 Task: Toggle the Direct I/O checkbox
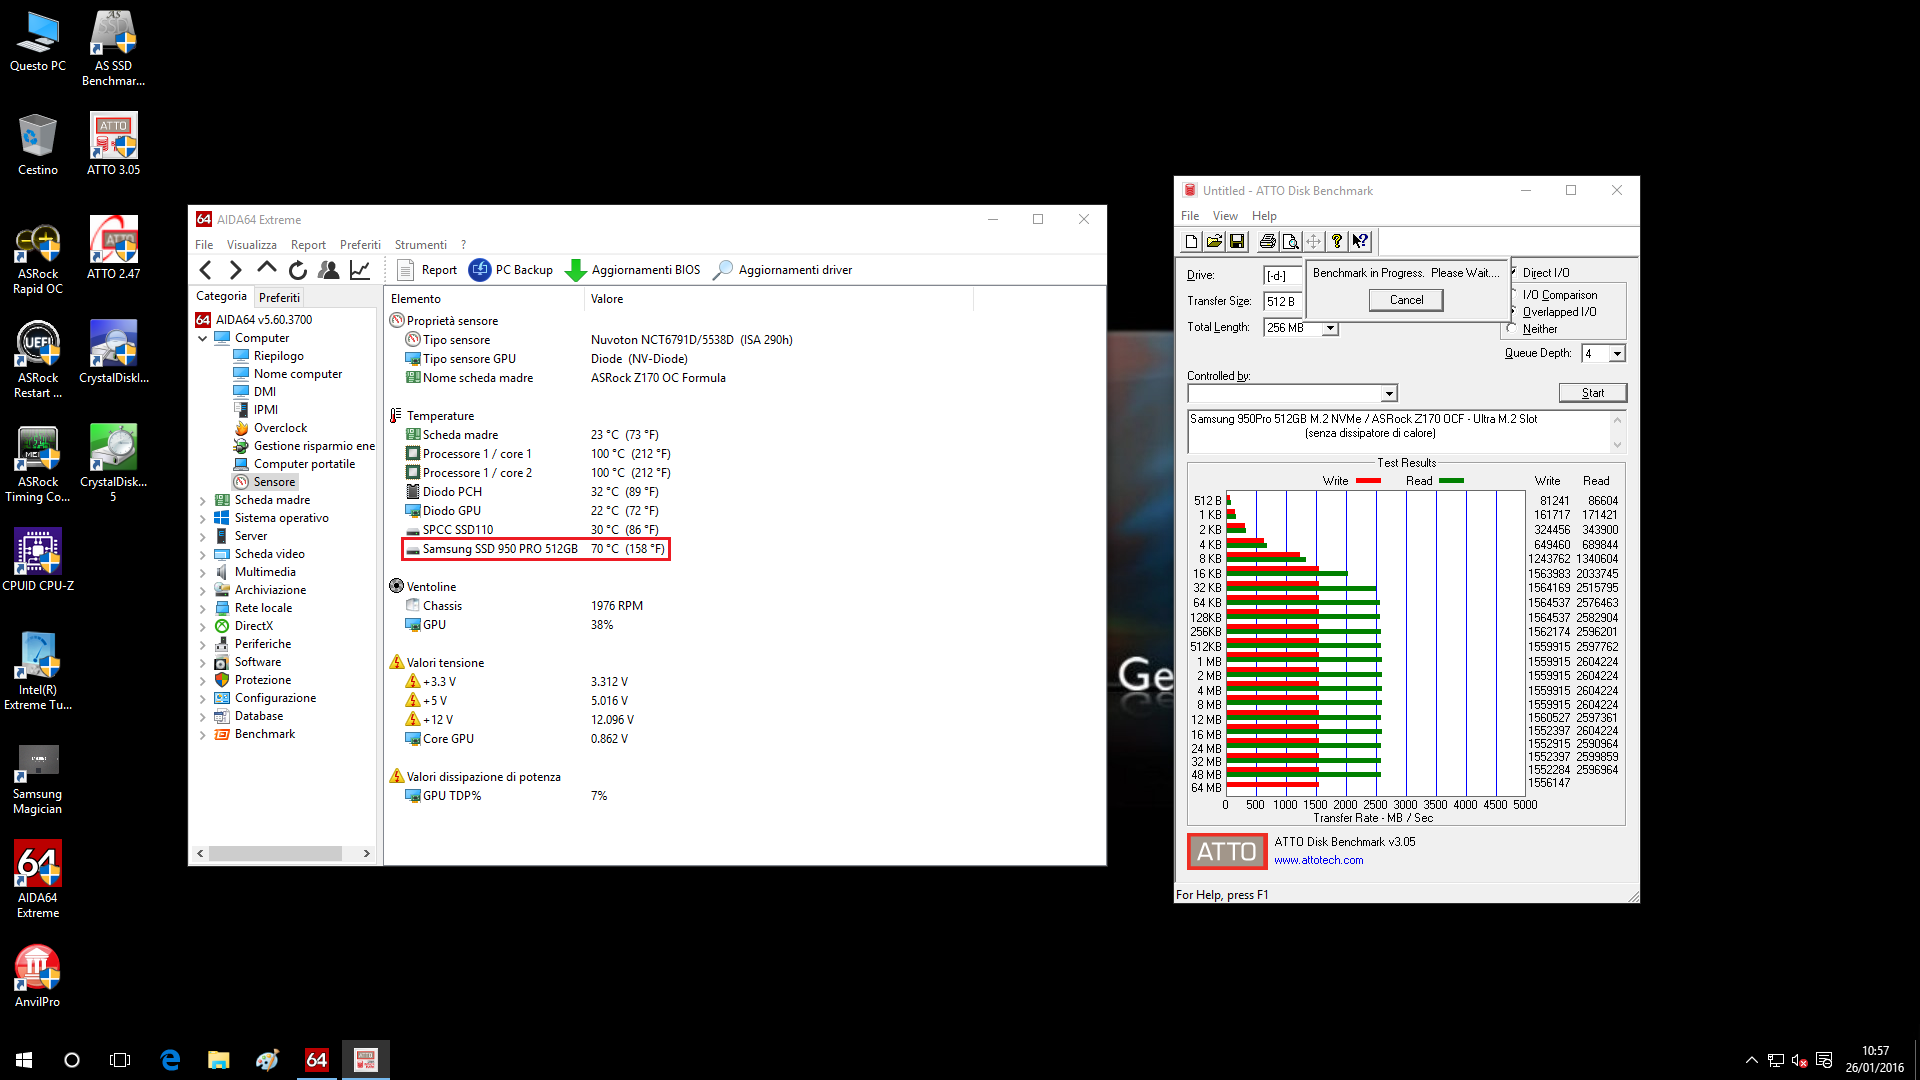tap(1514, 272)
